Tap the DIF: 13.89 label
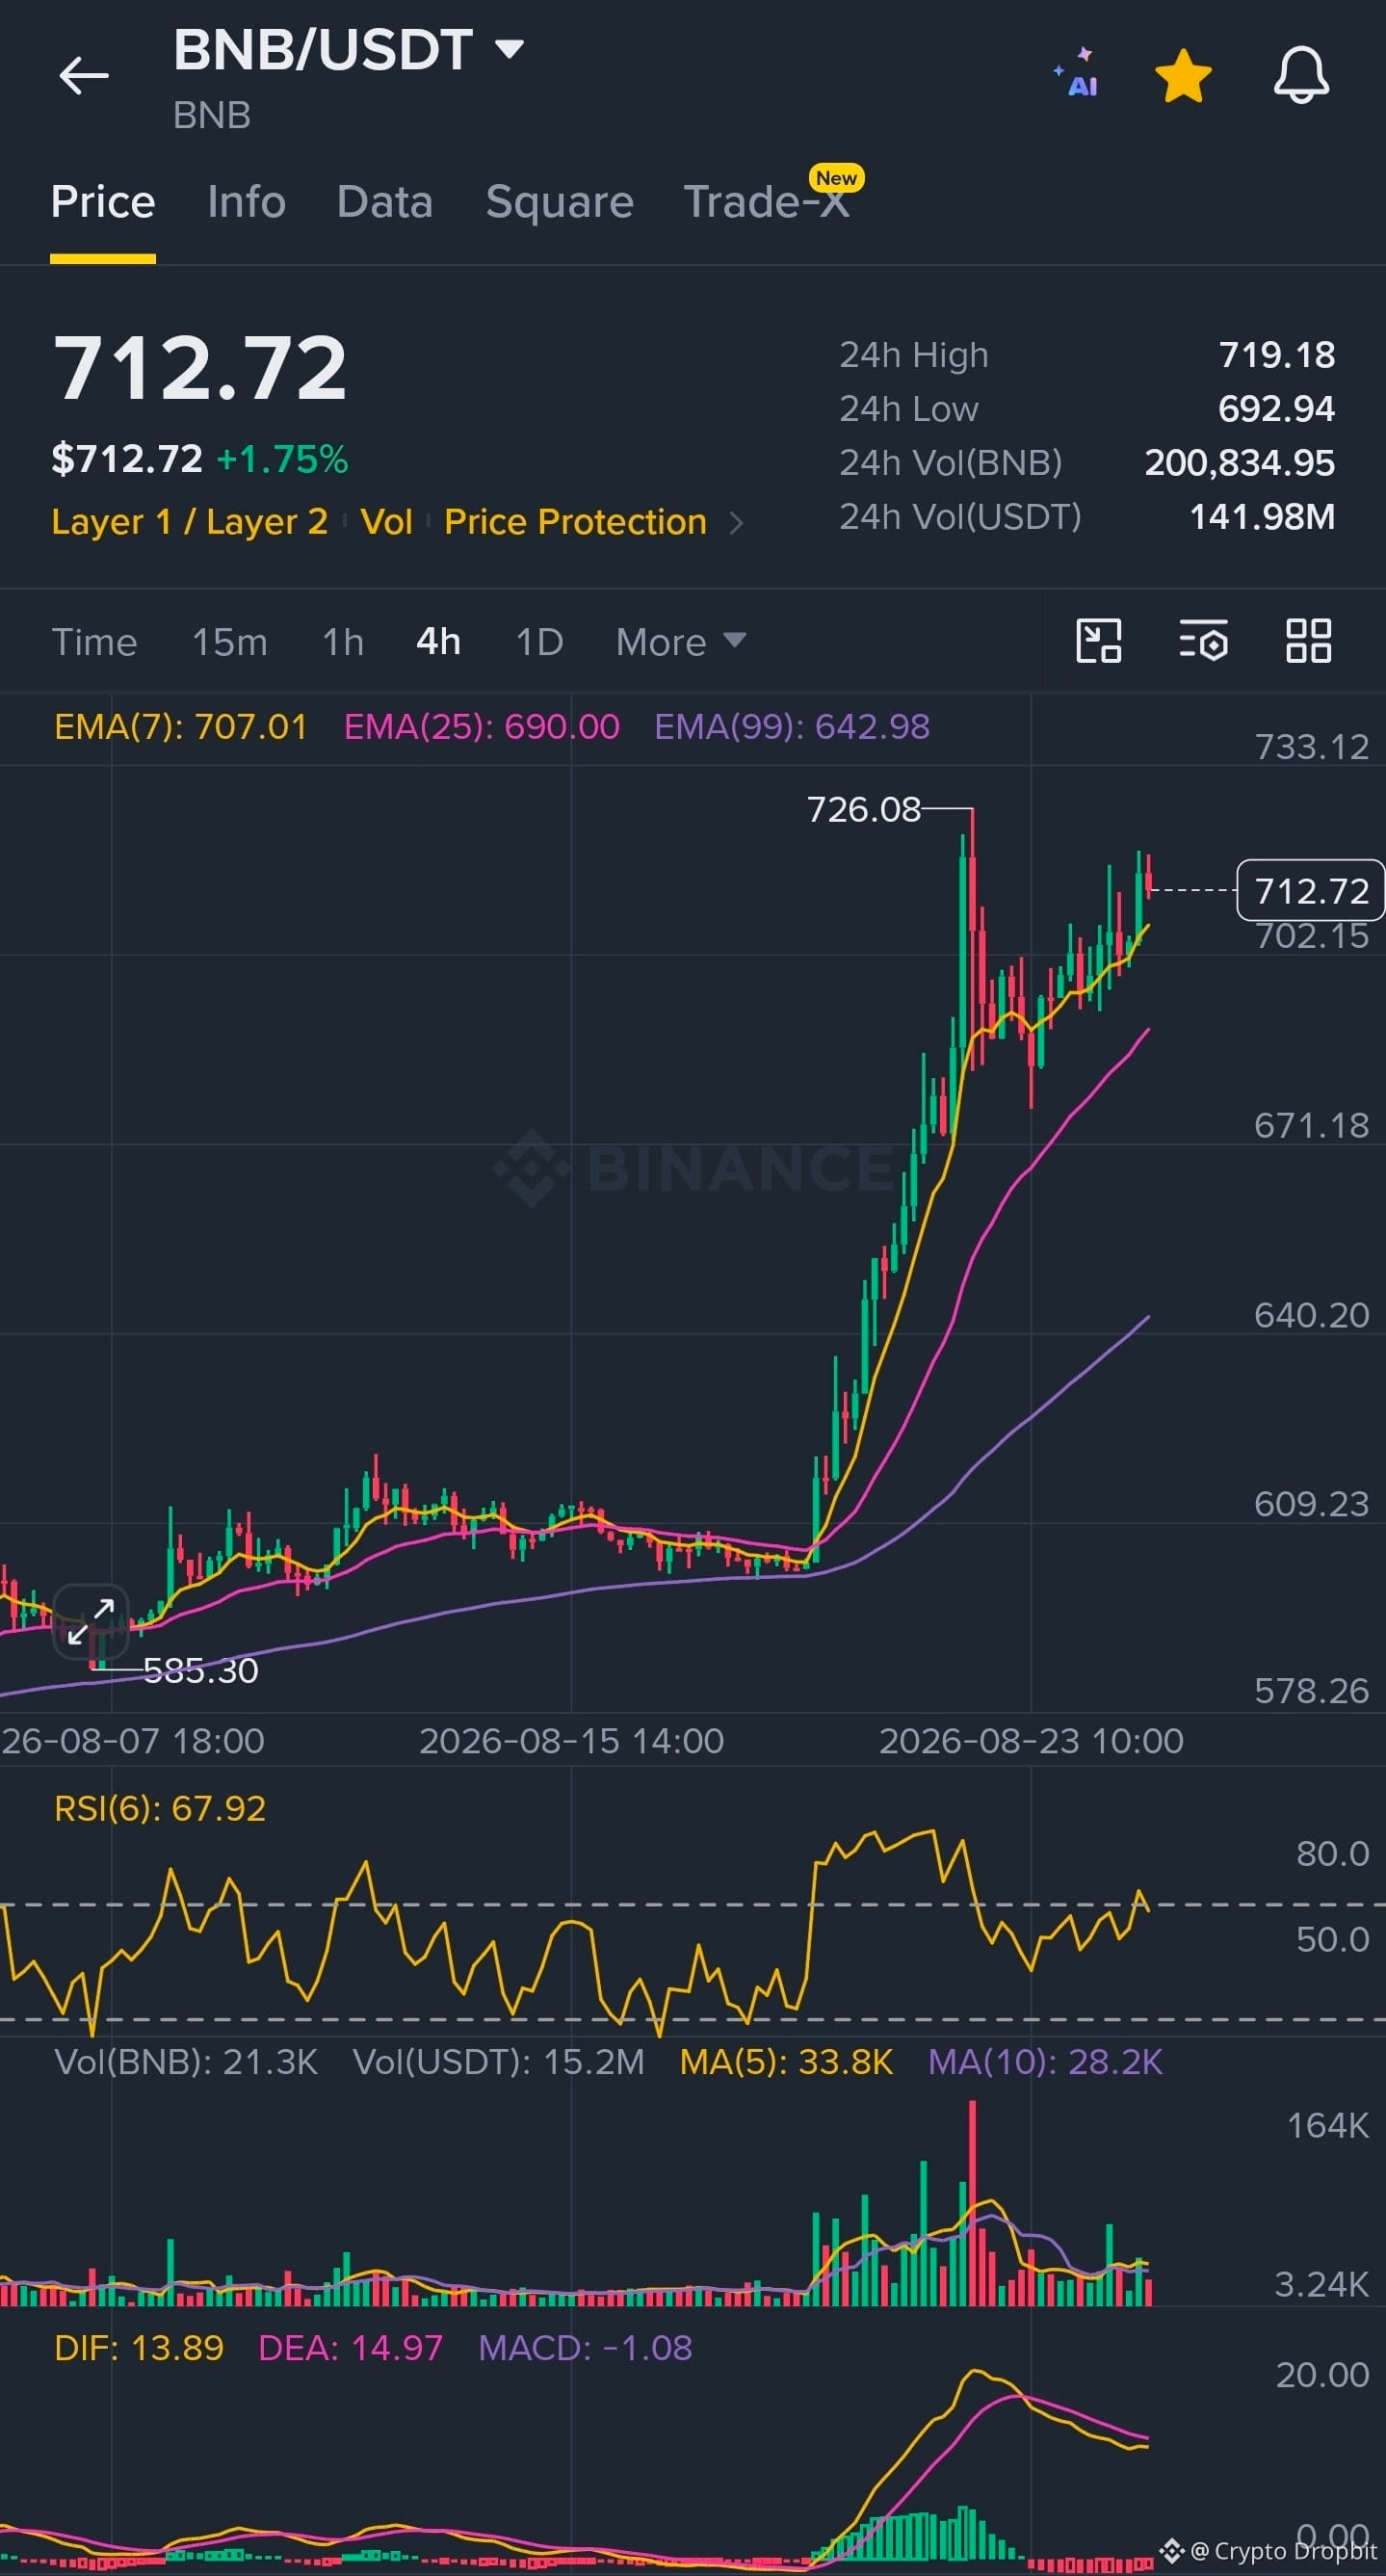The image size is (1386, 2576). pos(139,2348)
